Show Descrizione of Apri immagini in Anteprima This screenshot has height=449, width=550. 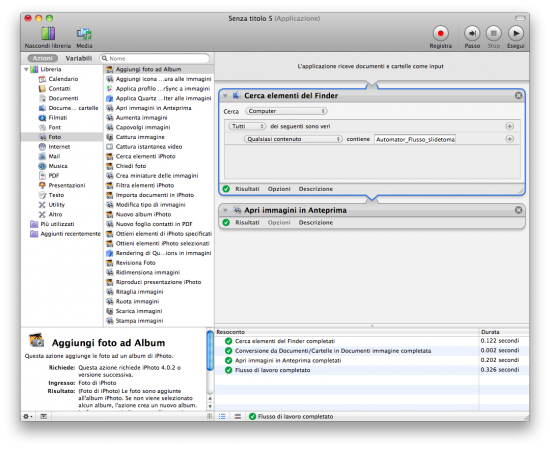click(x=316, y=223)
